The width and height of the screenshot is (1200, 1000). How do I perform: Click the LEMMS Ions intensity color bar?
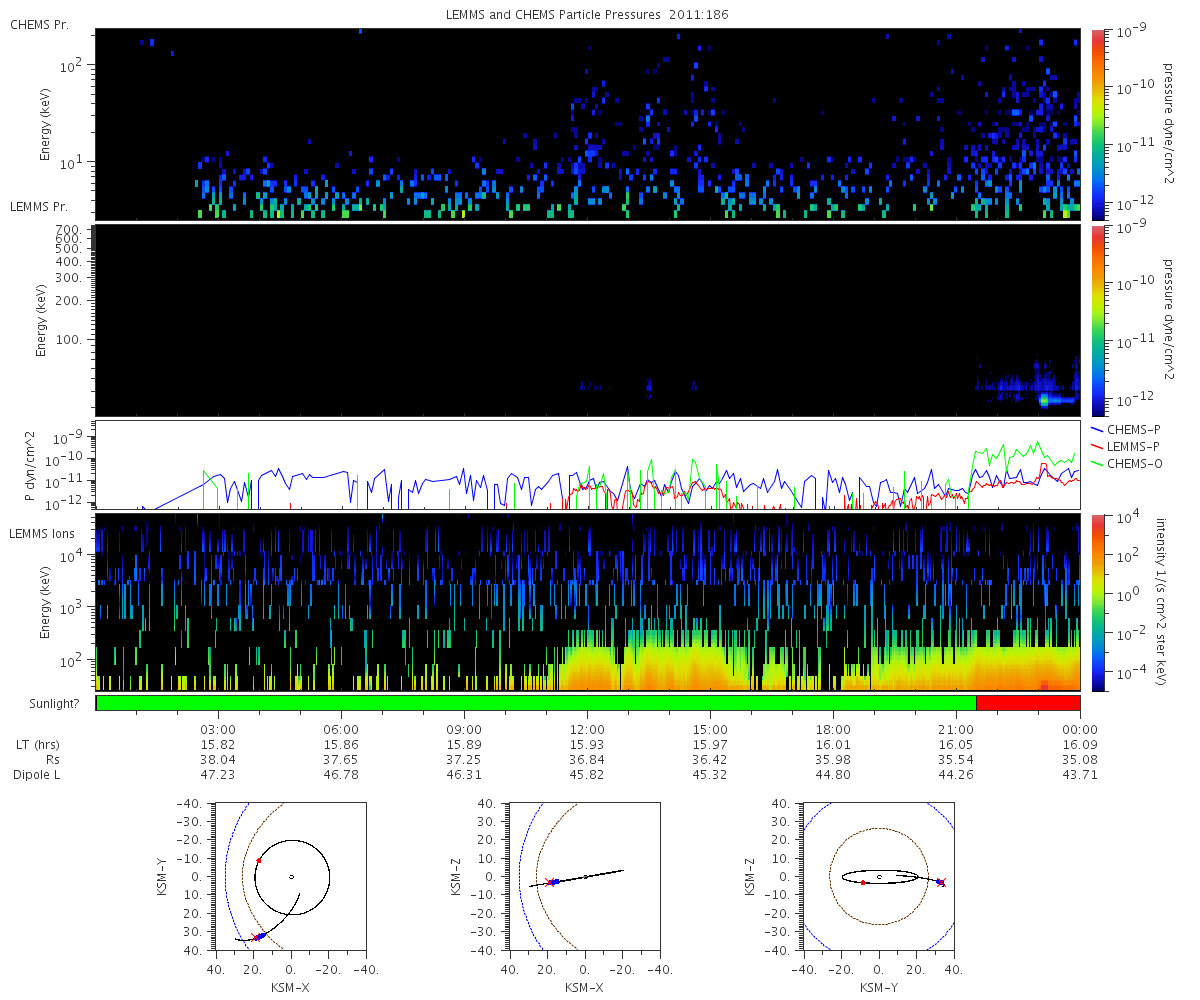pyautogui.click(x=1096, y=602)
